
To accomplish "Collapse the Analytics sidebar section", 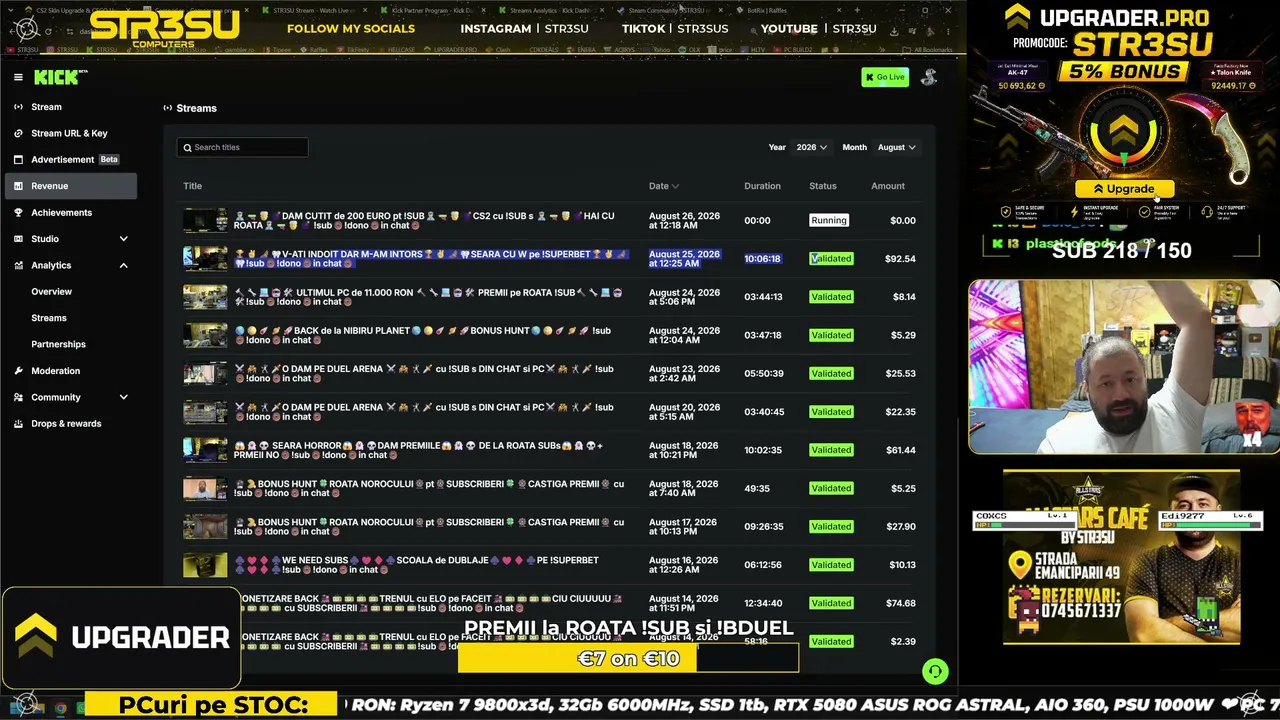I will (124, 265).
